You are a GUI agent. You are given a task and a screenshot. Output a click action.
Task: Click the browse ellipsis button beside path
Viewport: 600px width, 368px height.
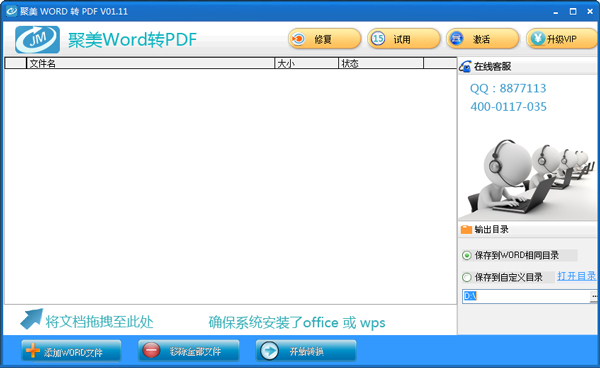pyautogui.click(x=594, y=296)
